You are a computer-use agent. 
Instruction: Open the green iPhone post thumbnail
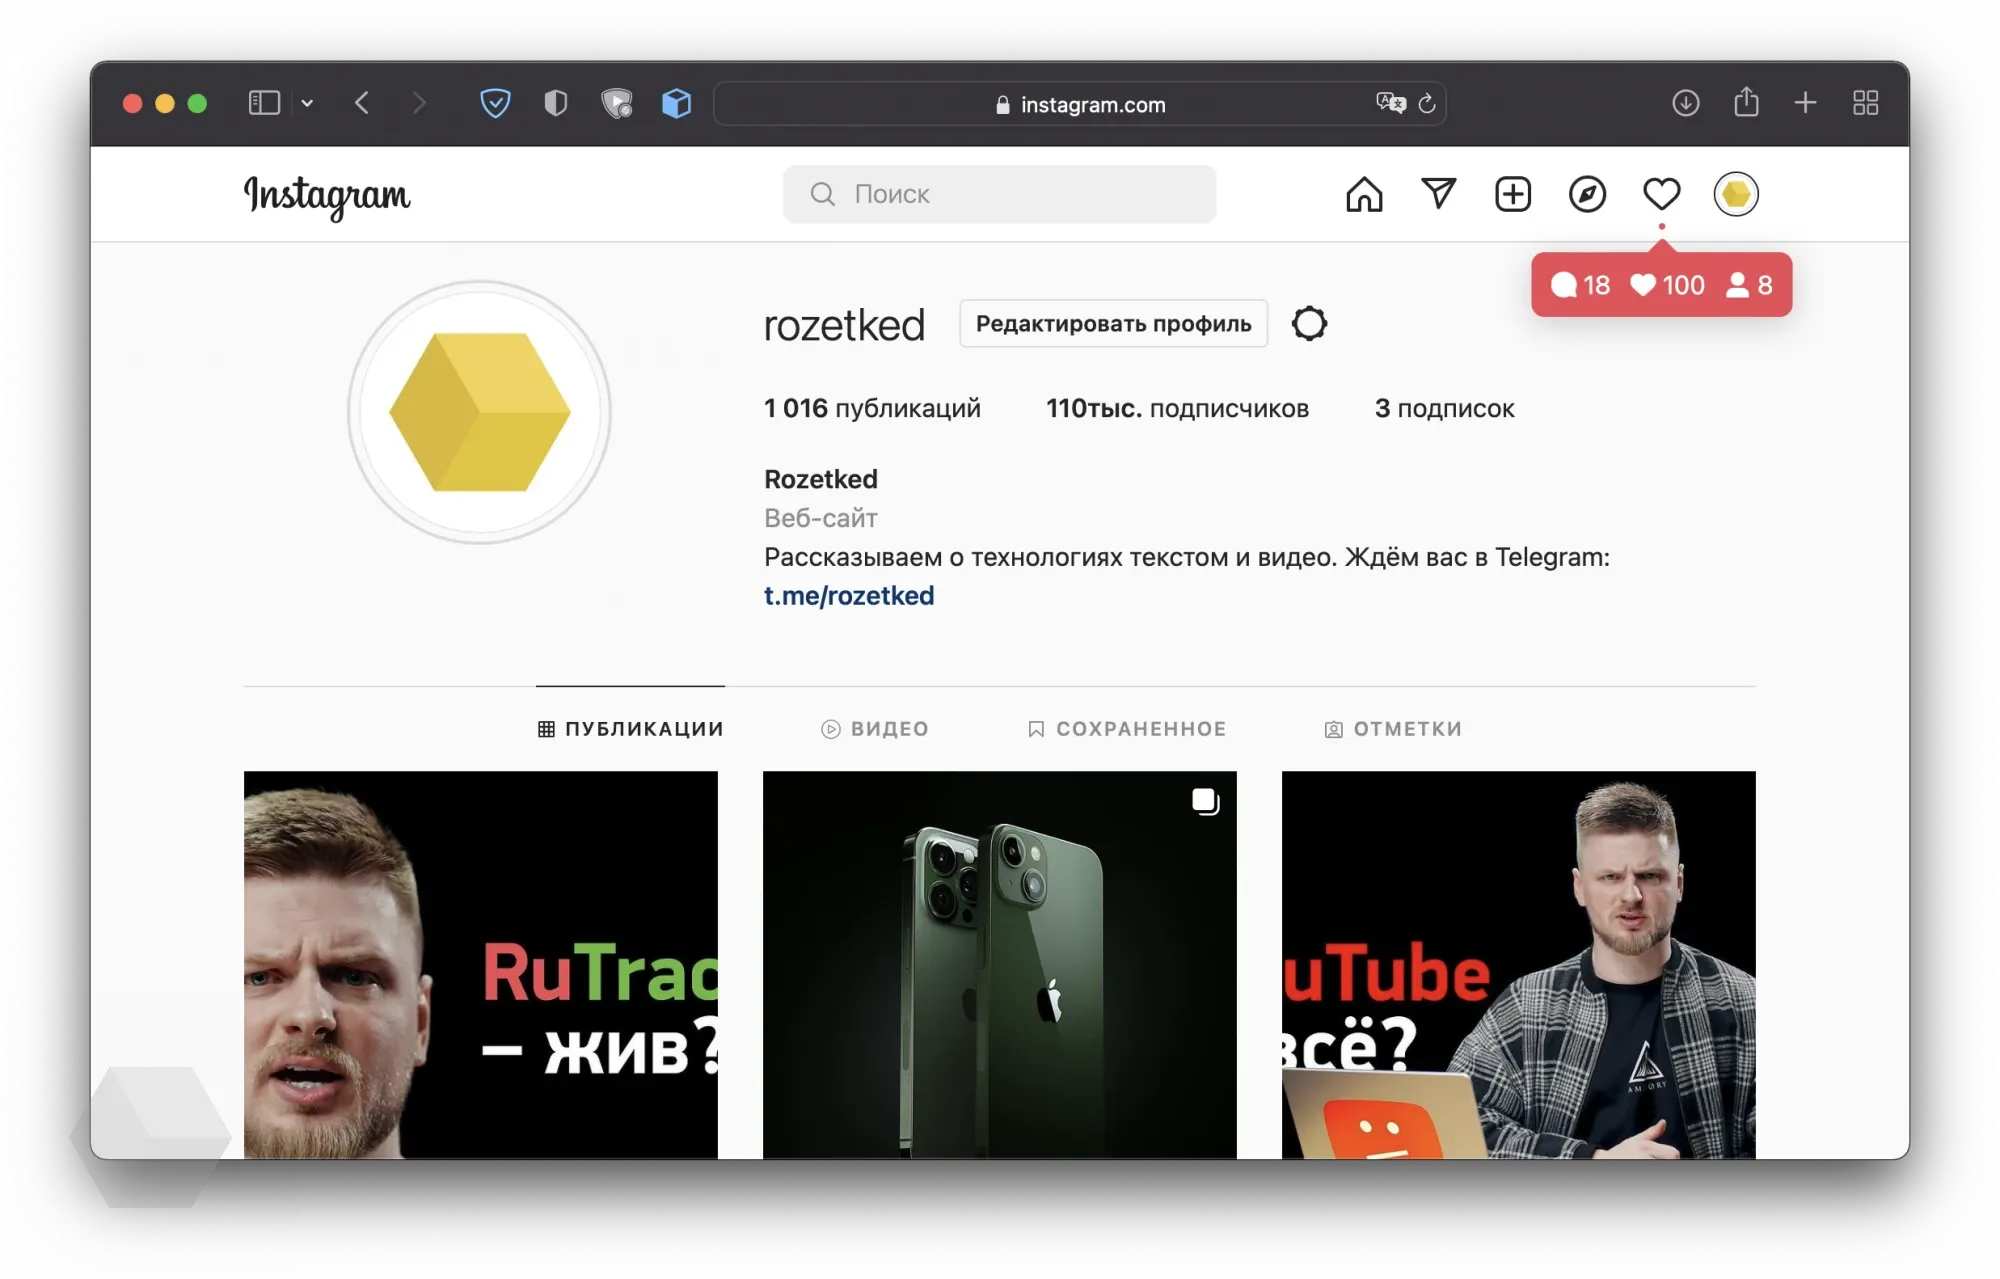click(1000, 964)
